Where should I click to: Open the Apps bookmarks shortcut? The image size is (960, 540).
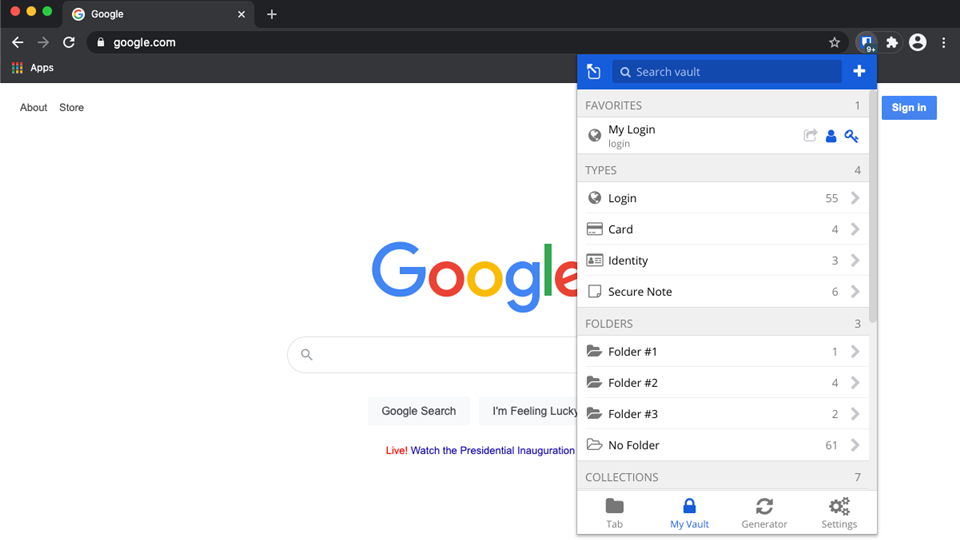(x=33, y=67)
